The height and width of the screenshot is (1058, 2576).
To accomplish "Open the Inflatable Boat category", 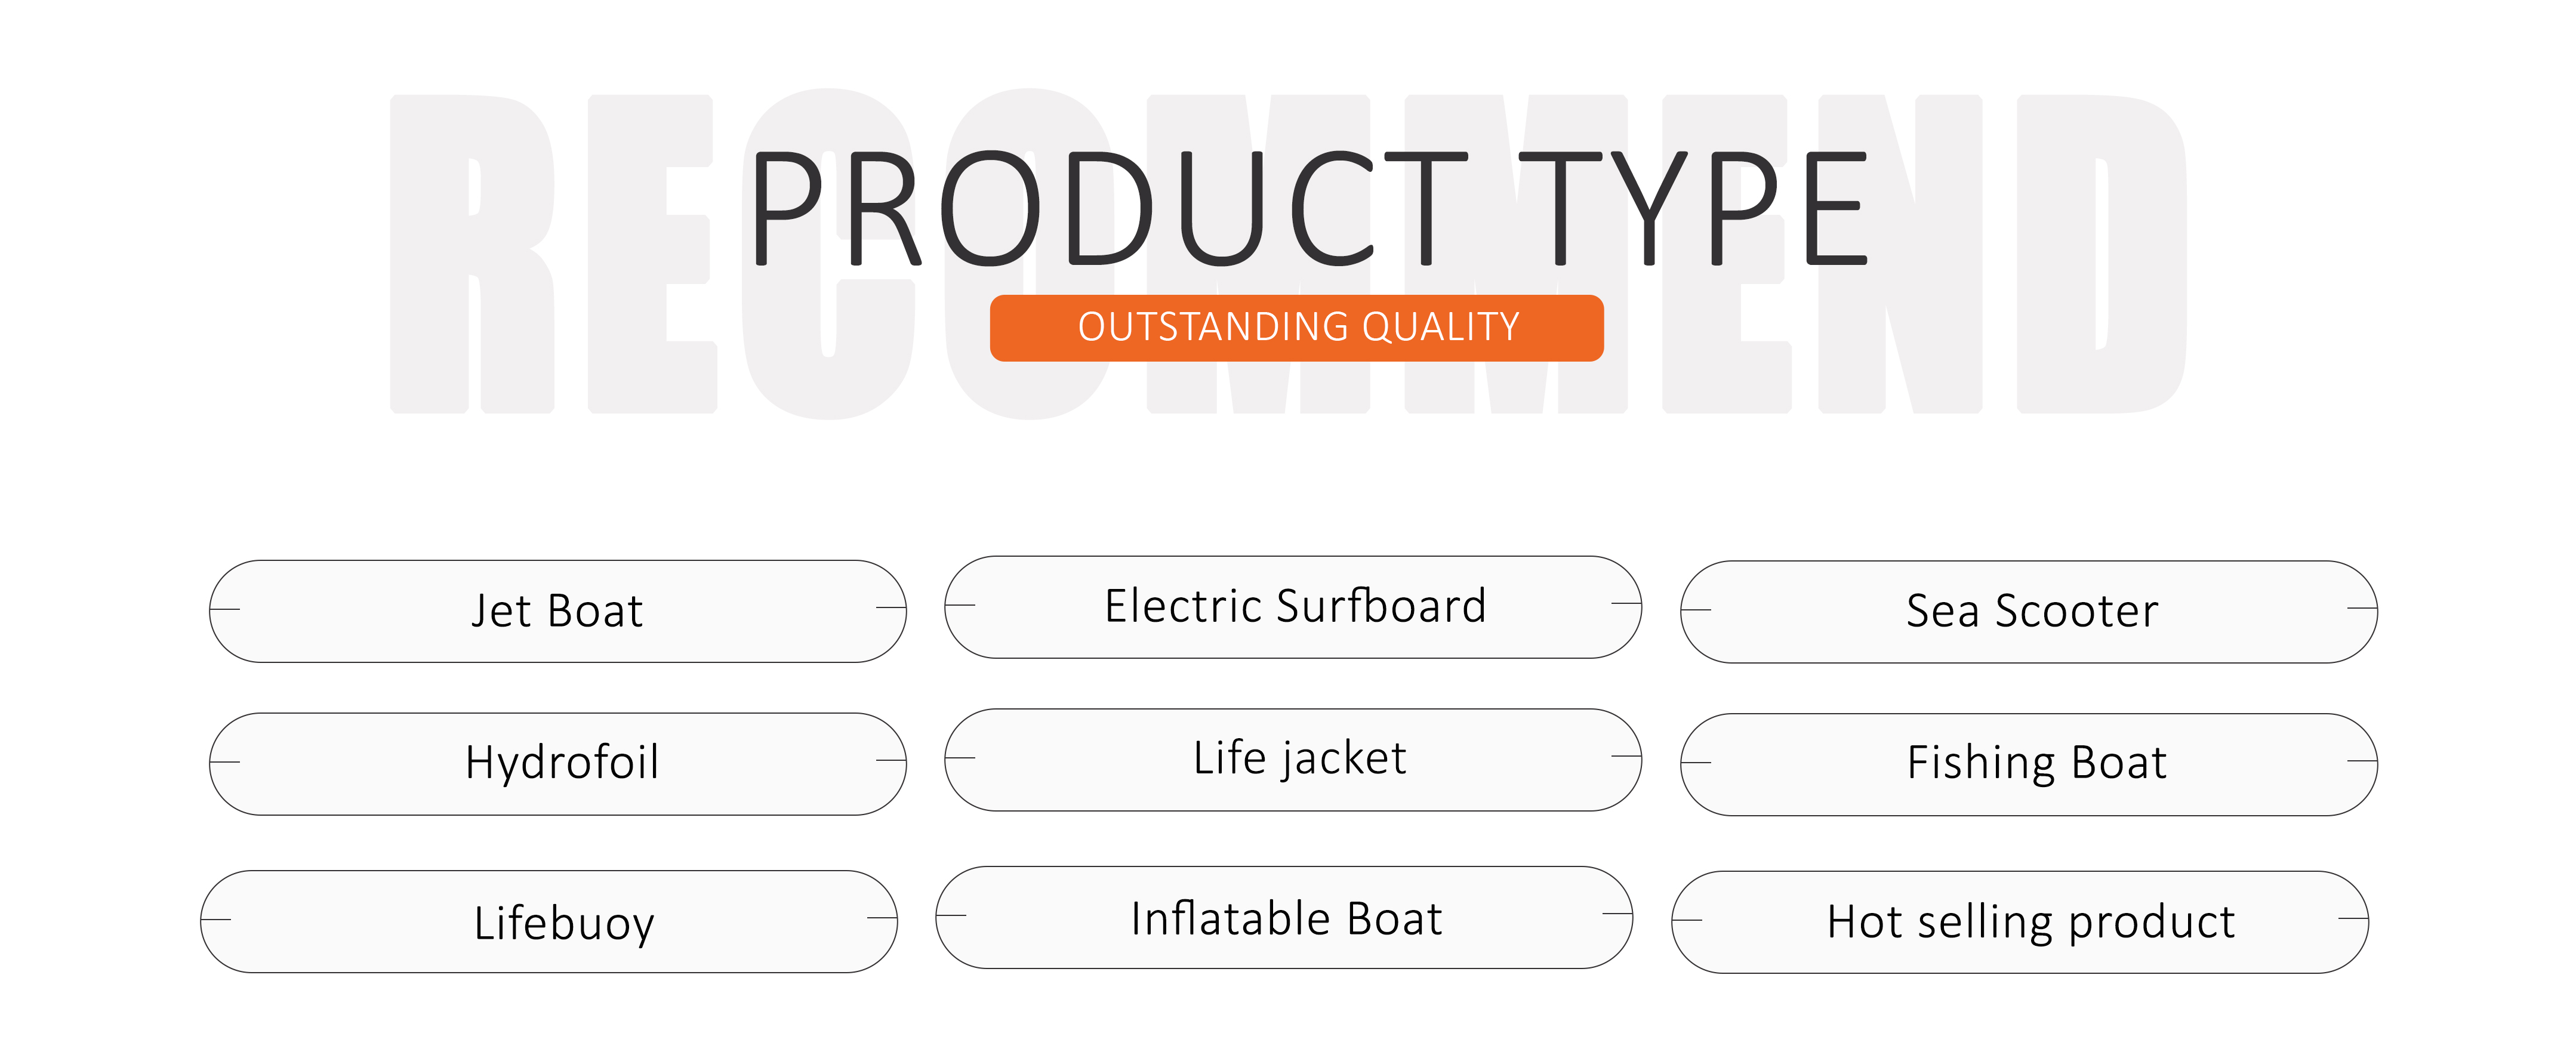I will pos(1284,918).
